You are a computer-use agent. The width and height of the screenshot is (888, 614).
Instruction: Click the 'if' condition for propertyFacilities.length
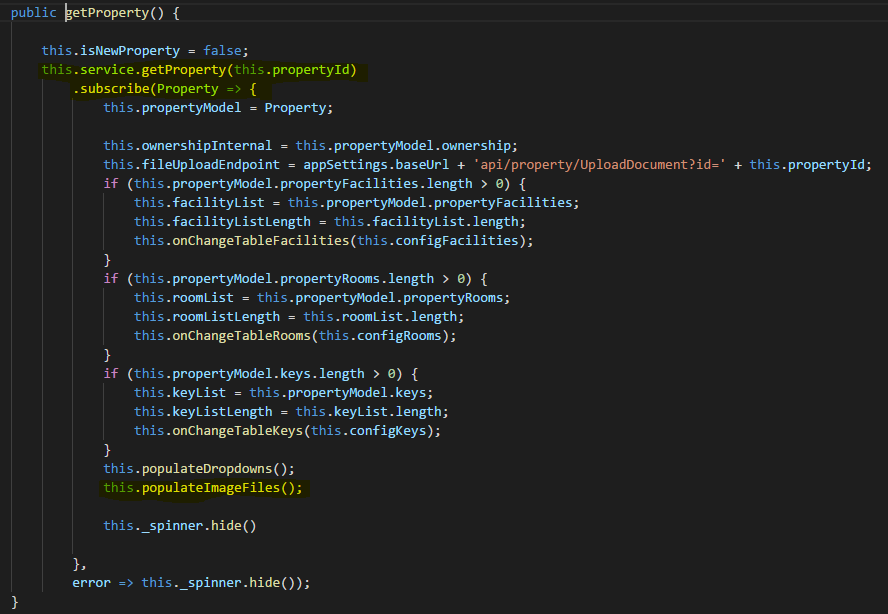pos(314,184)
